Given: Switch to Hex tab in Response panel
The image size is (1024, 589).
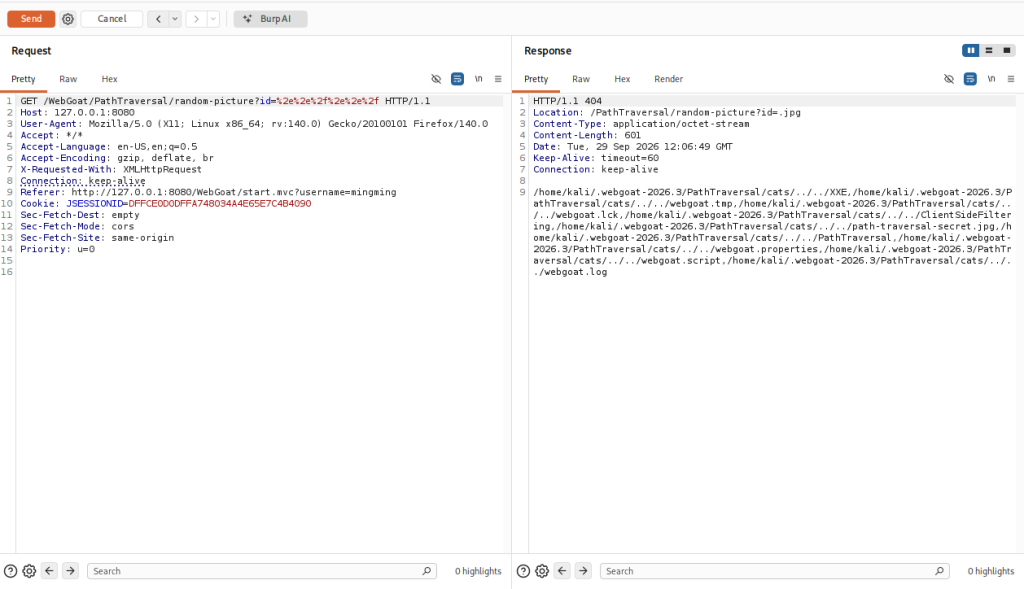Looking at the screenshot, I should pyautogui.click(x=622, y=79).
